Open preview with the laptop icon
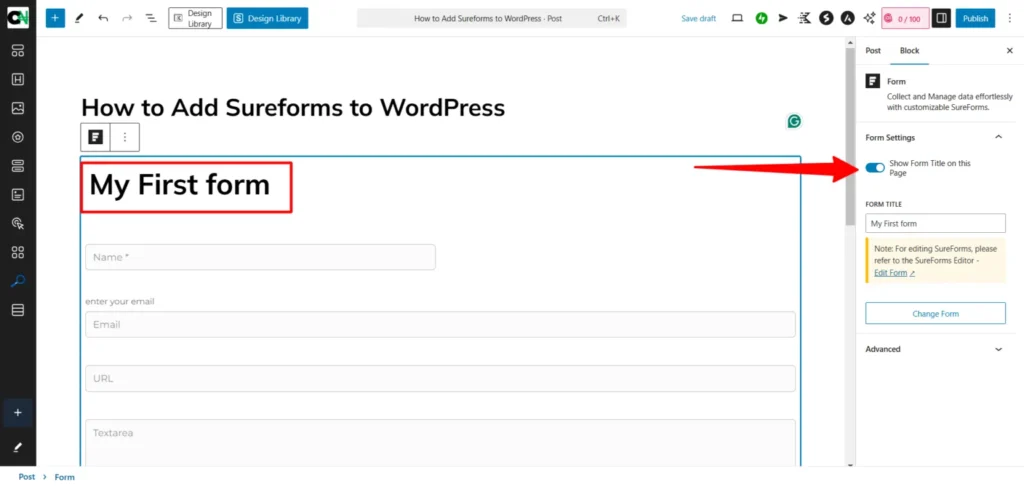Screen dimensions: 1024x487 tap(737, 18)
